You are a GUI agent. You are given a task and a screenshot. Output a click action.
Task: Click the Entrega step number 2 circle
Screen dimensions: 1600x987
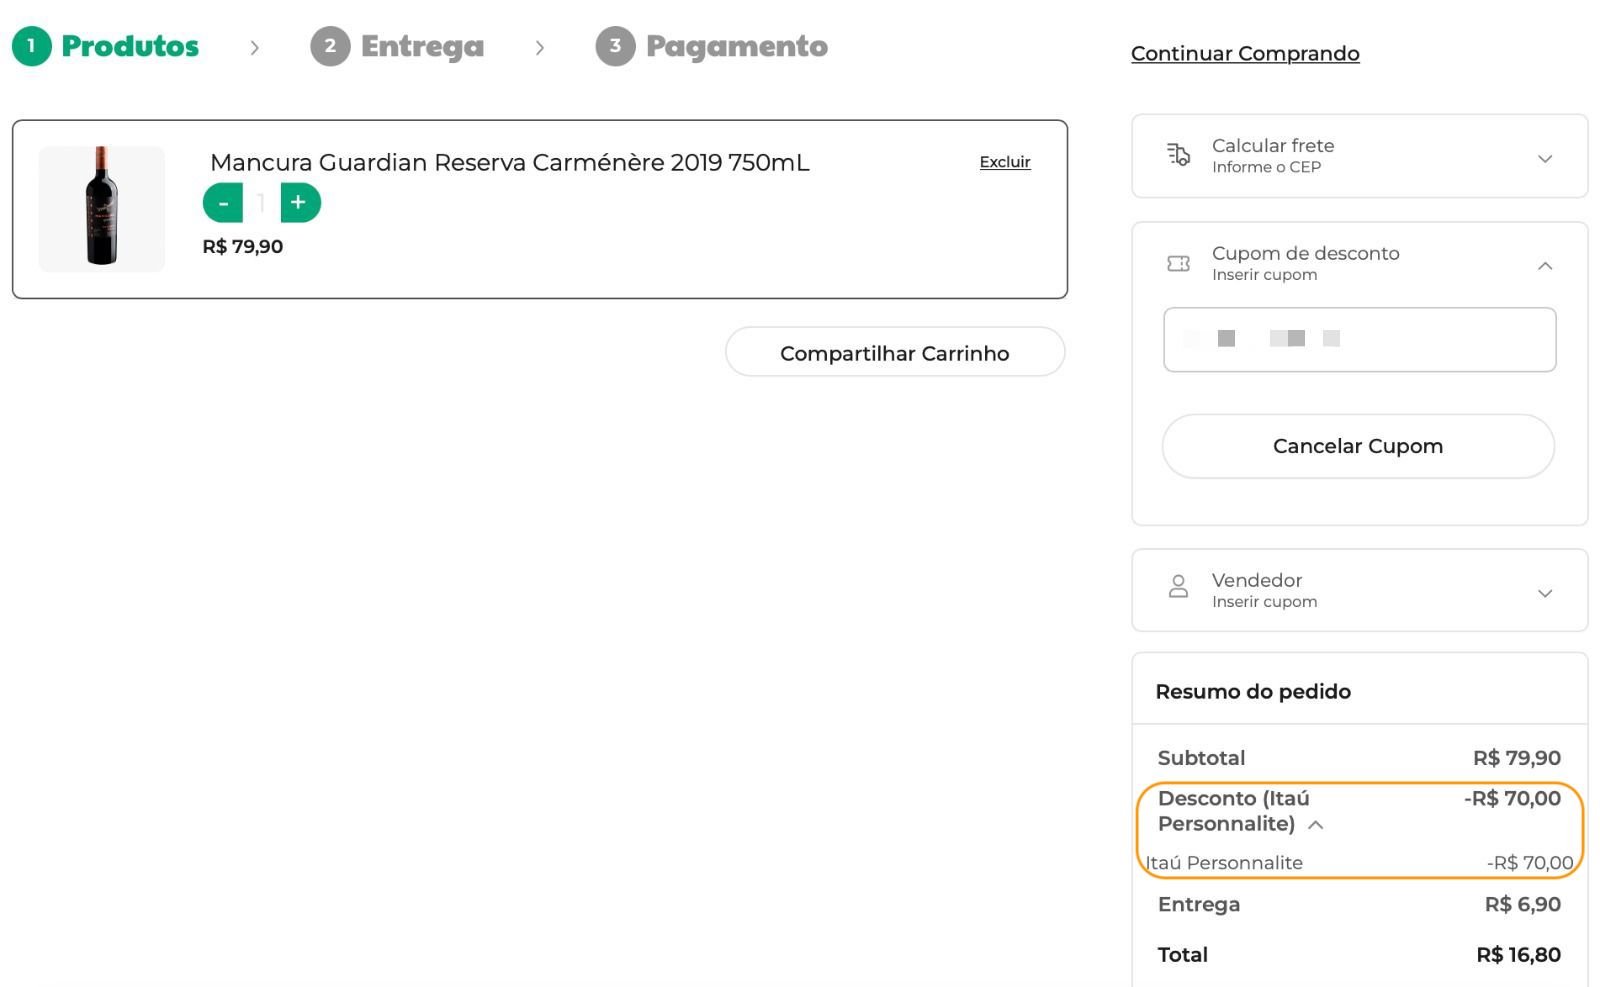(330, 46)
